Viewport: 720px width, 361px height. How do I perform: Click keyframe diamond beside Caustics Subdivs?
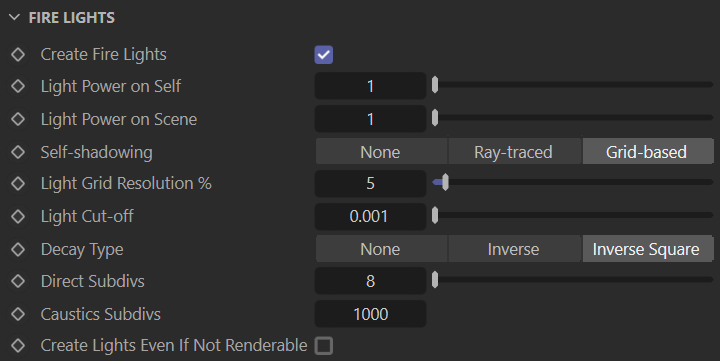point(18,314)
